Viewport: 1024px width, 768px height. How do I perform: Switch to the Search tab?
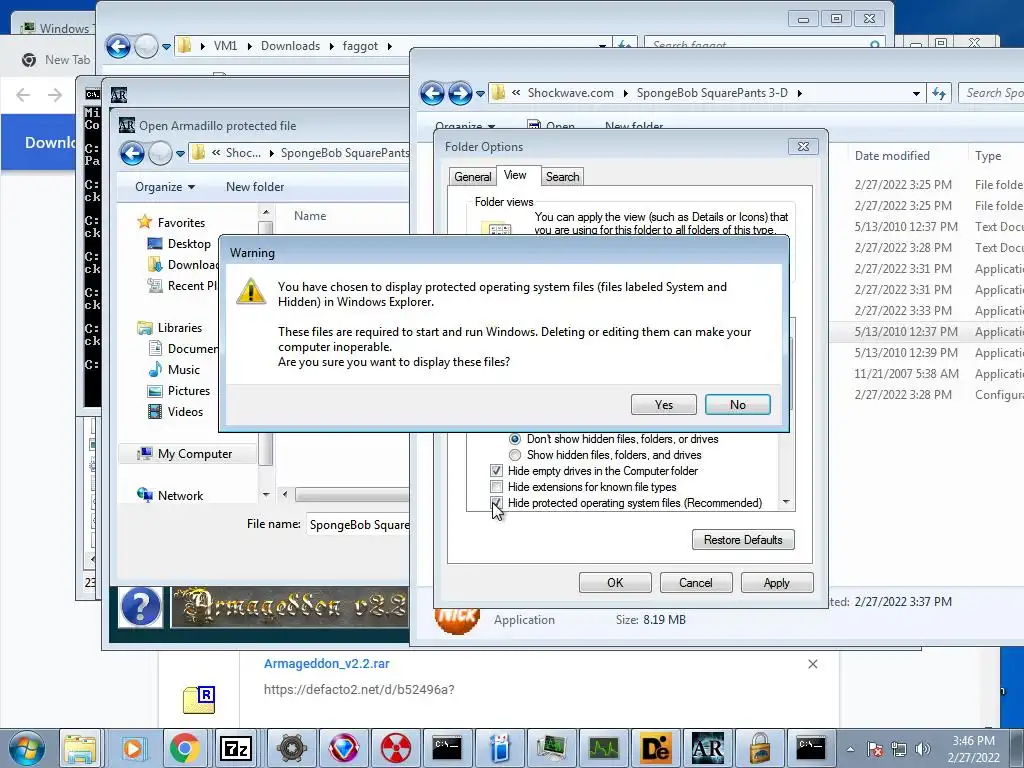tap(562, 176)
